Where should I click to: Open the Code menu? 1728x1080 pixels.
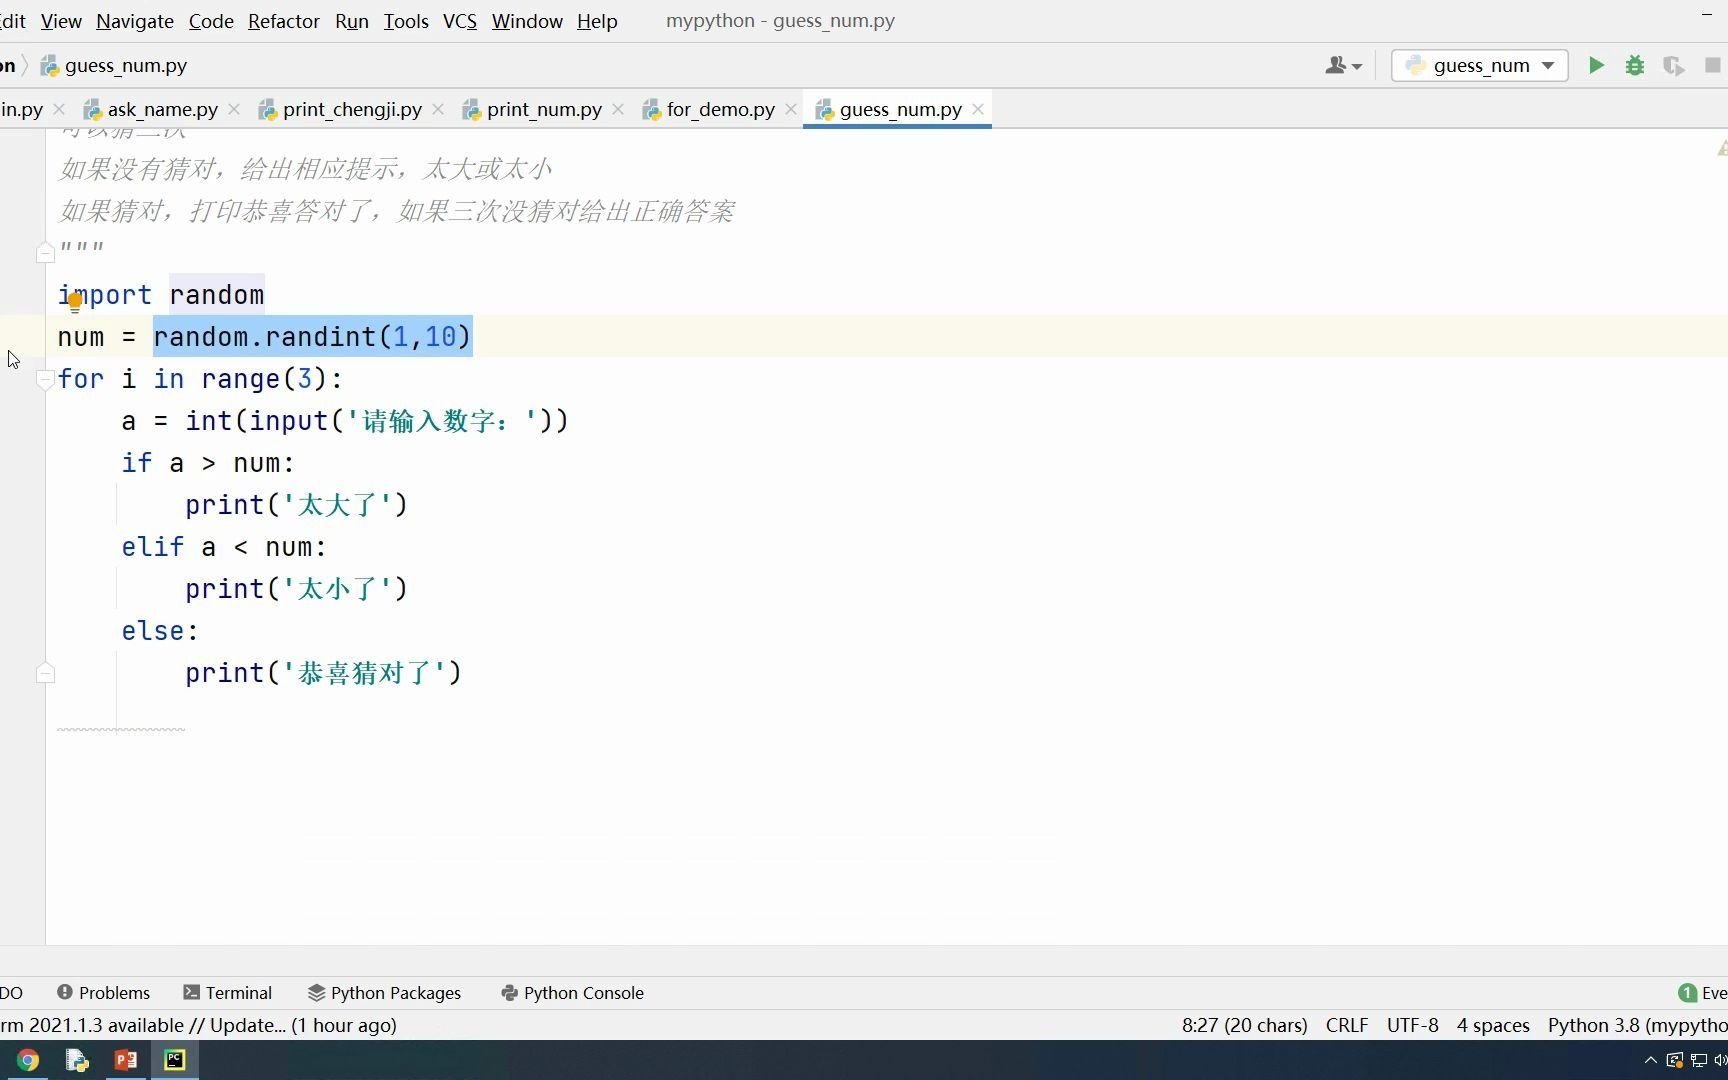(211, 21)
